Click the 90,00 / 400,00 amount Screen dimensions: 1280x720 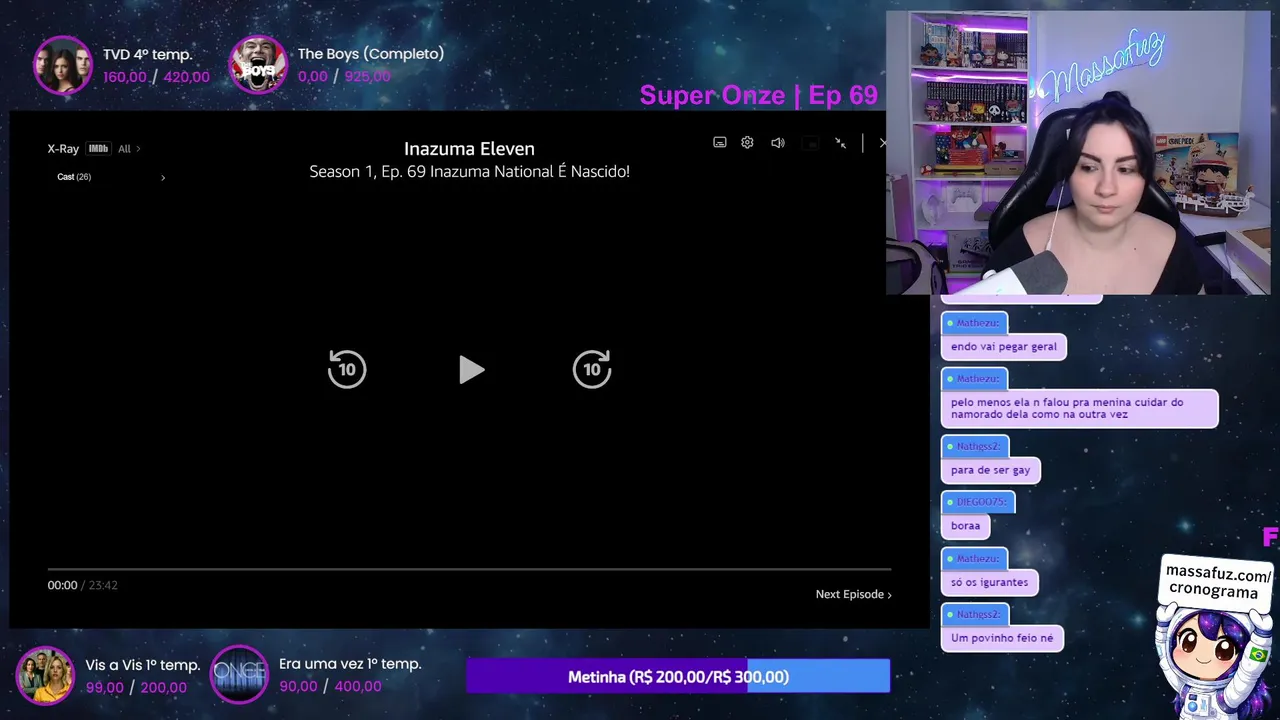coord(330,686)
